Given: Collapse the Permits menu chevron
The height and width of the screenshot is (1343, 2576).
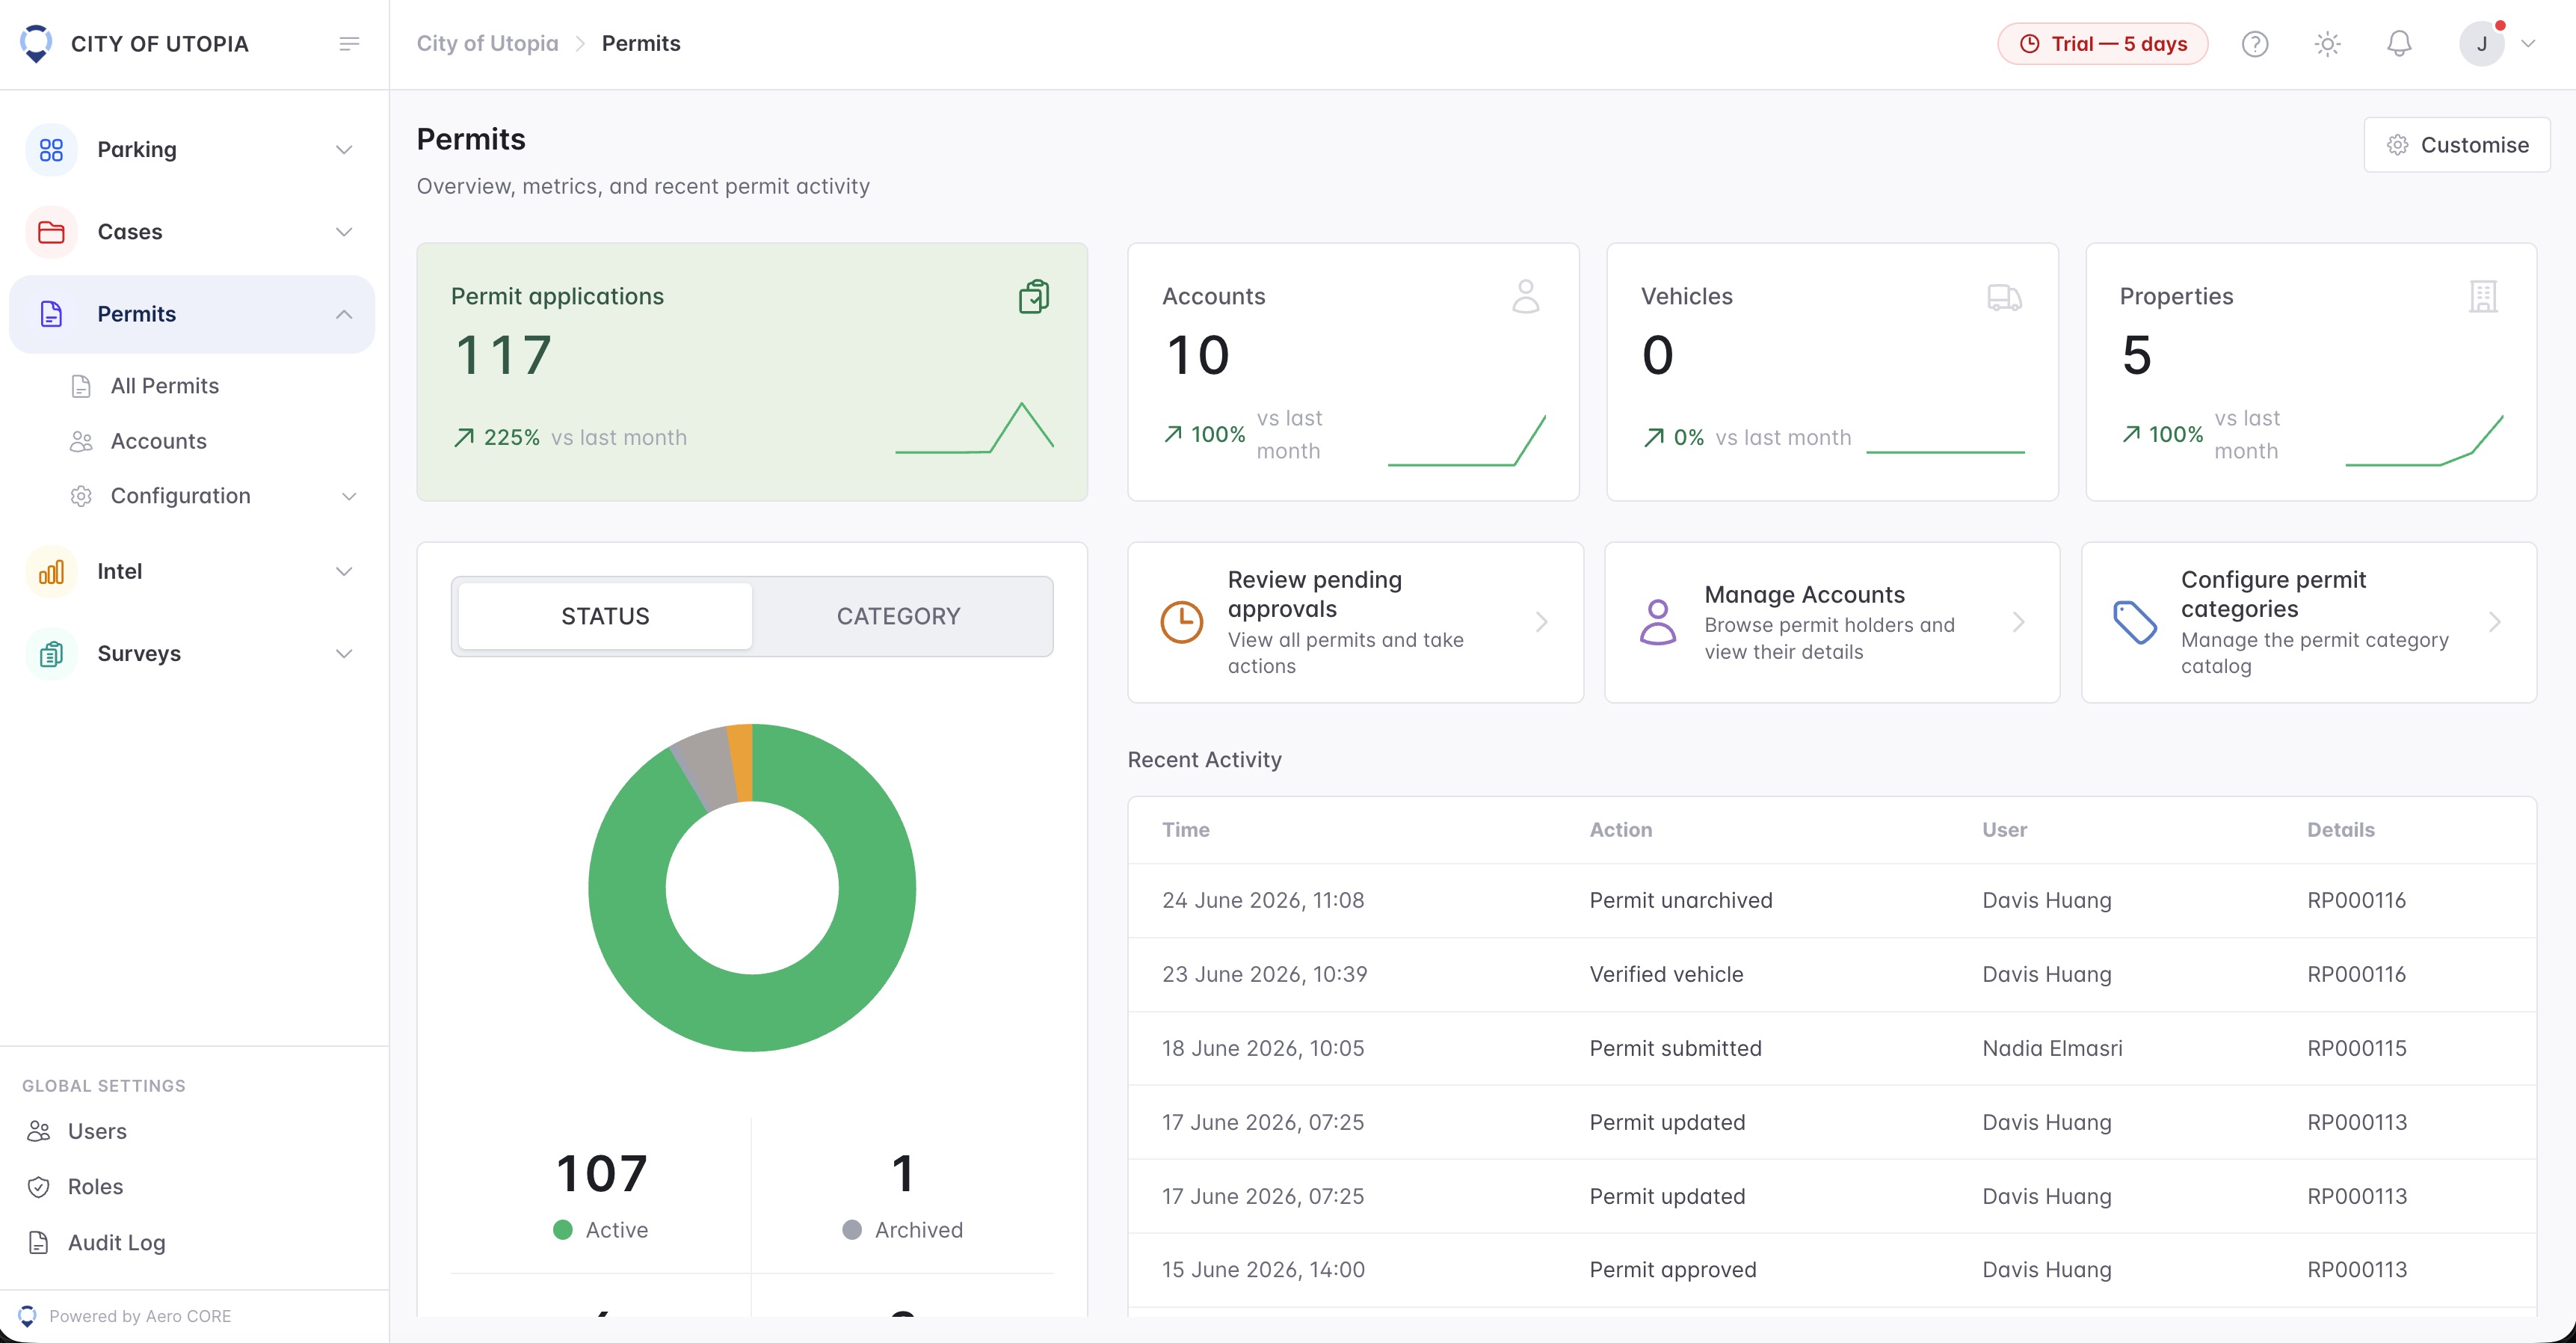Looking at the screenshot, I should (x=344, y=314).
